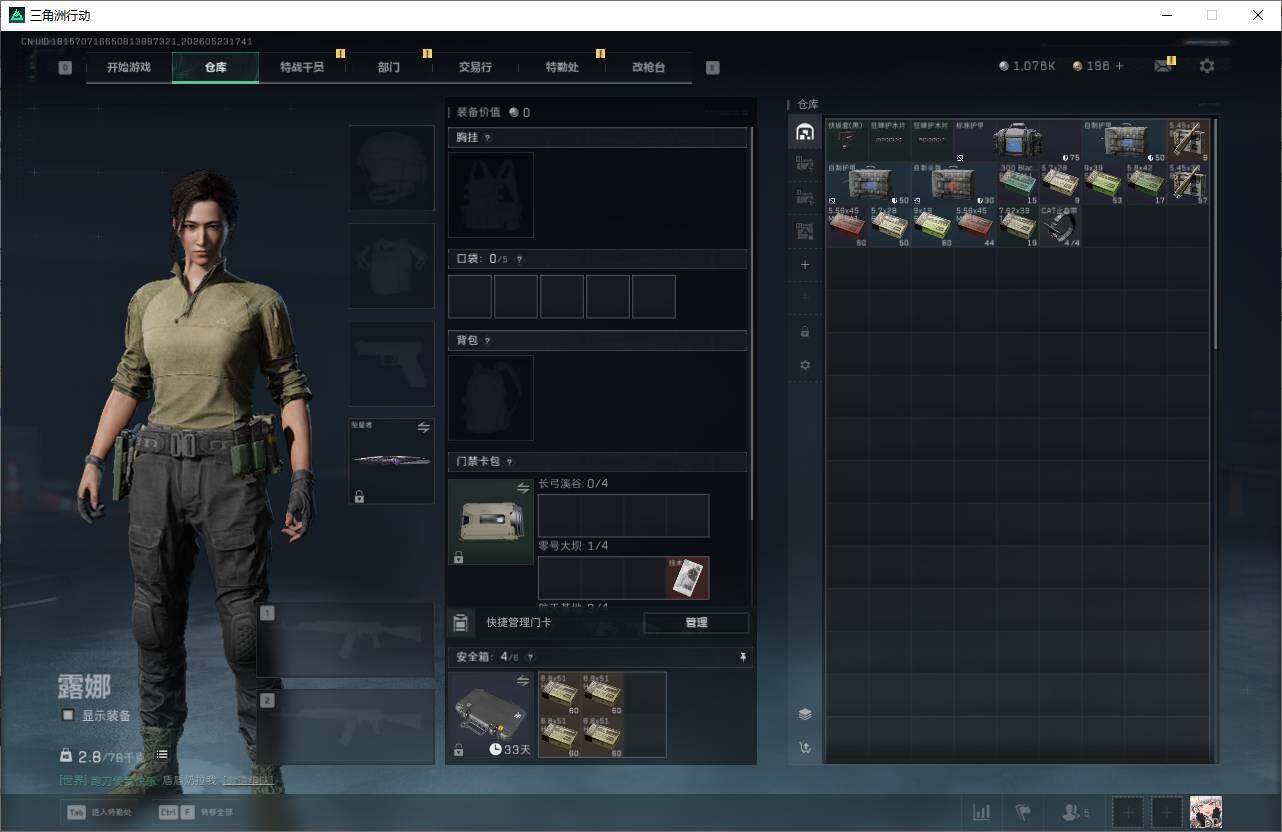Open the friends list icon showing 5

[x=1075, y=812]
